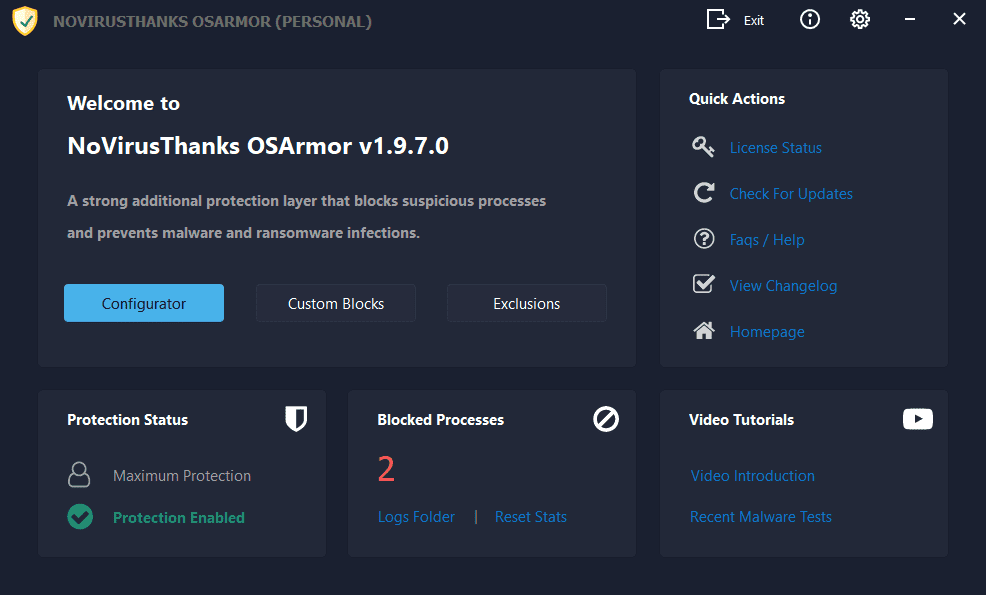The image size is (986, 595).
Task: Click the user profile icon beside Maximum Protection
Action: 79,475
